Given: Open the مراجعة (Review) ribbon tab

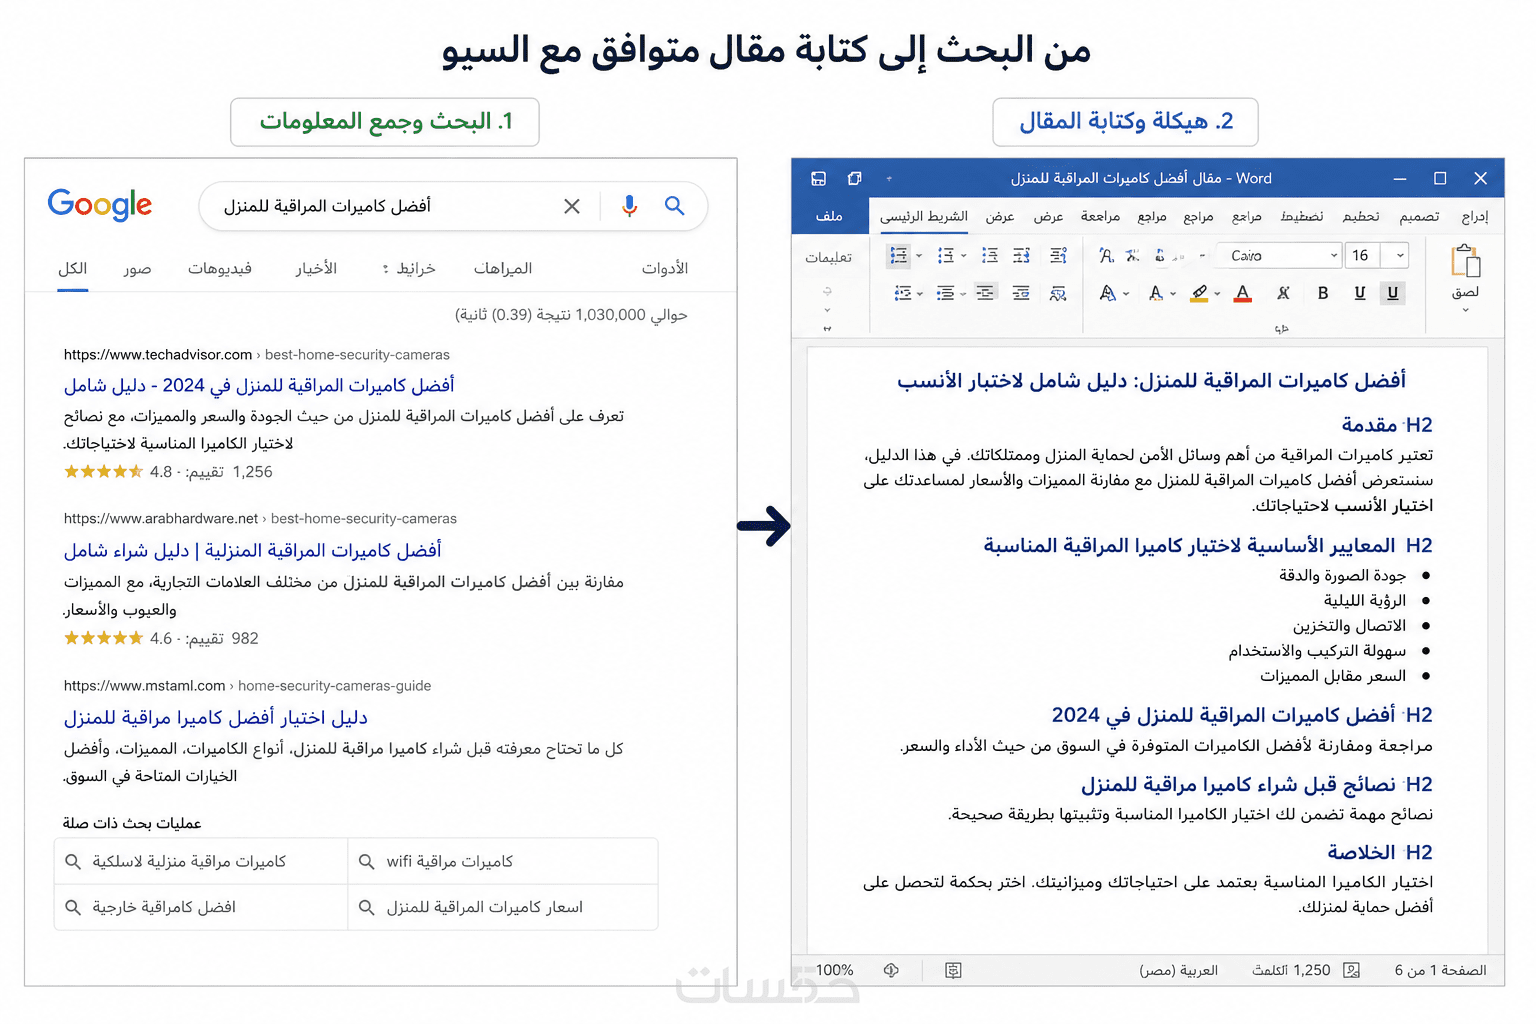Looking at the screenshot, I should pyautogui.click(x=1100, y=216).
